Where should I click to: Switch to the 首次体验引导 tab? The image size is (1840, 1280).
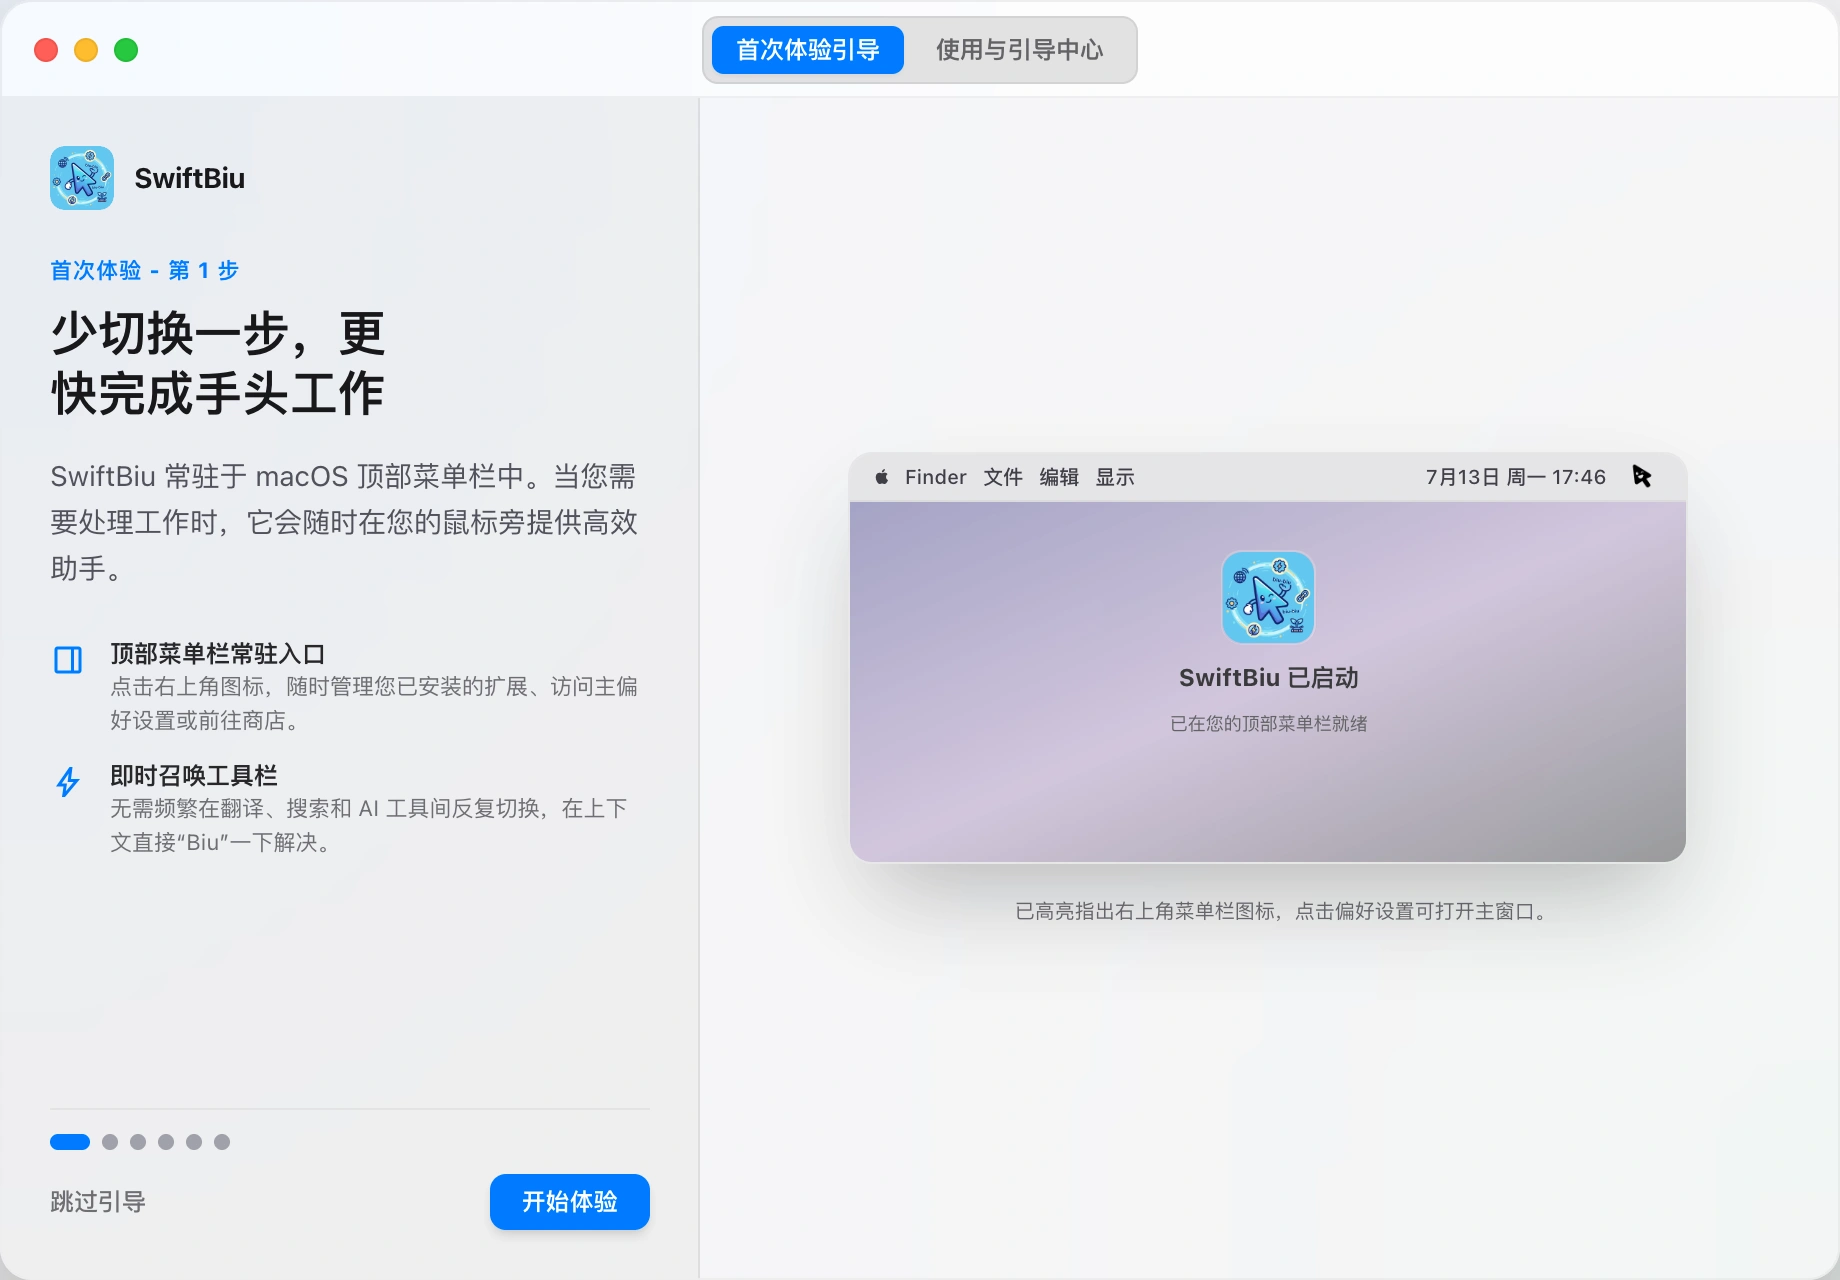[x=808, y=50]
